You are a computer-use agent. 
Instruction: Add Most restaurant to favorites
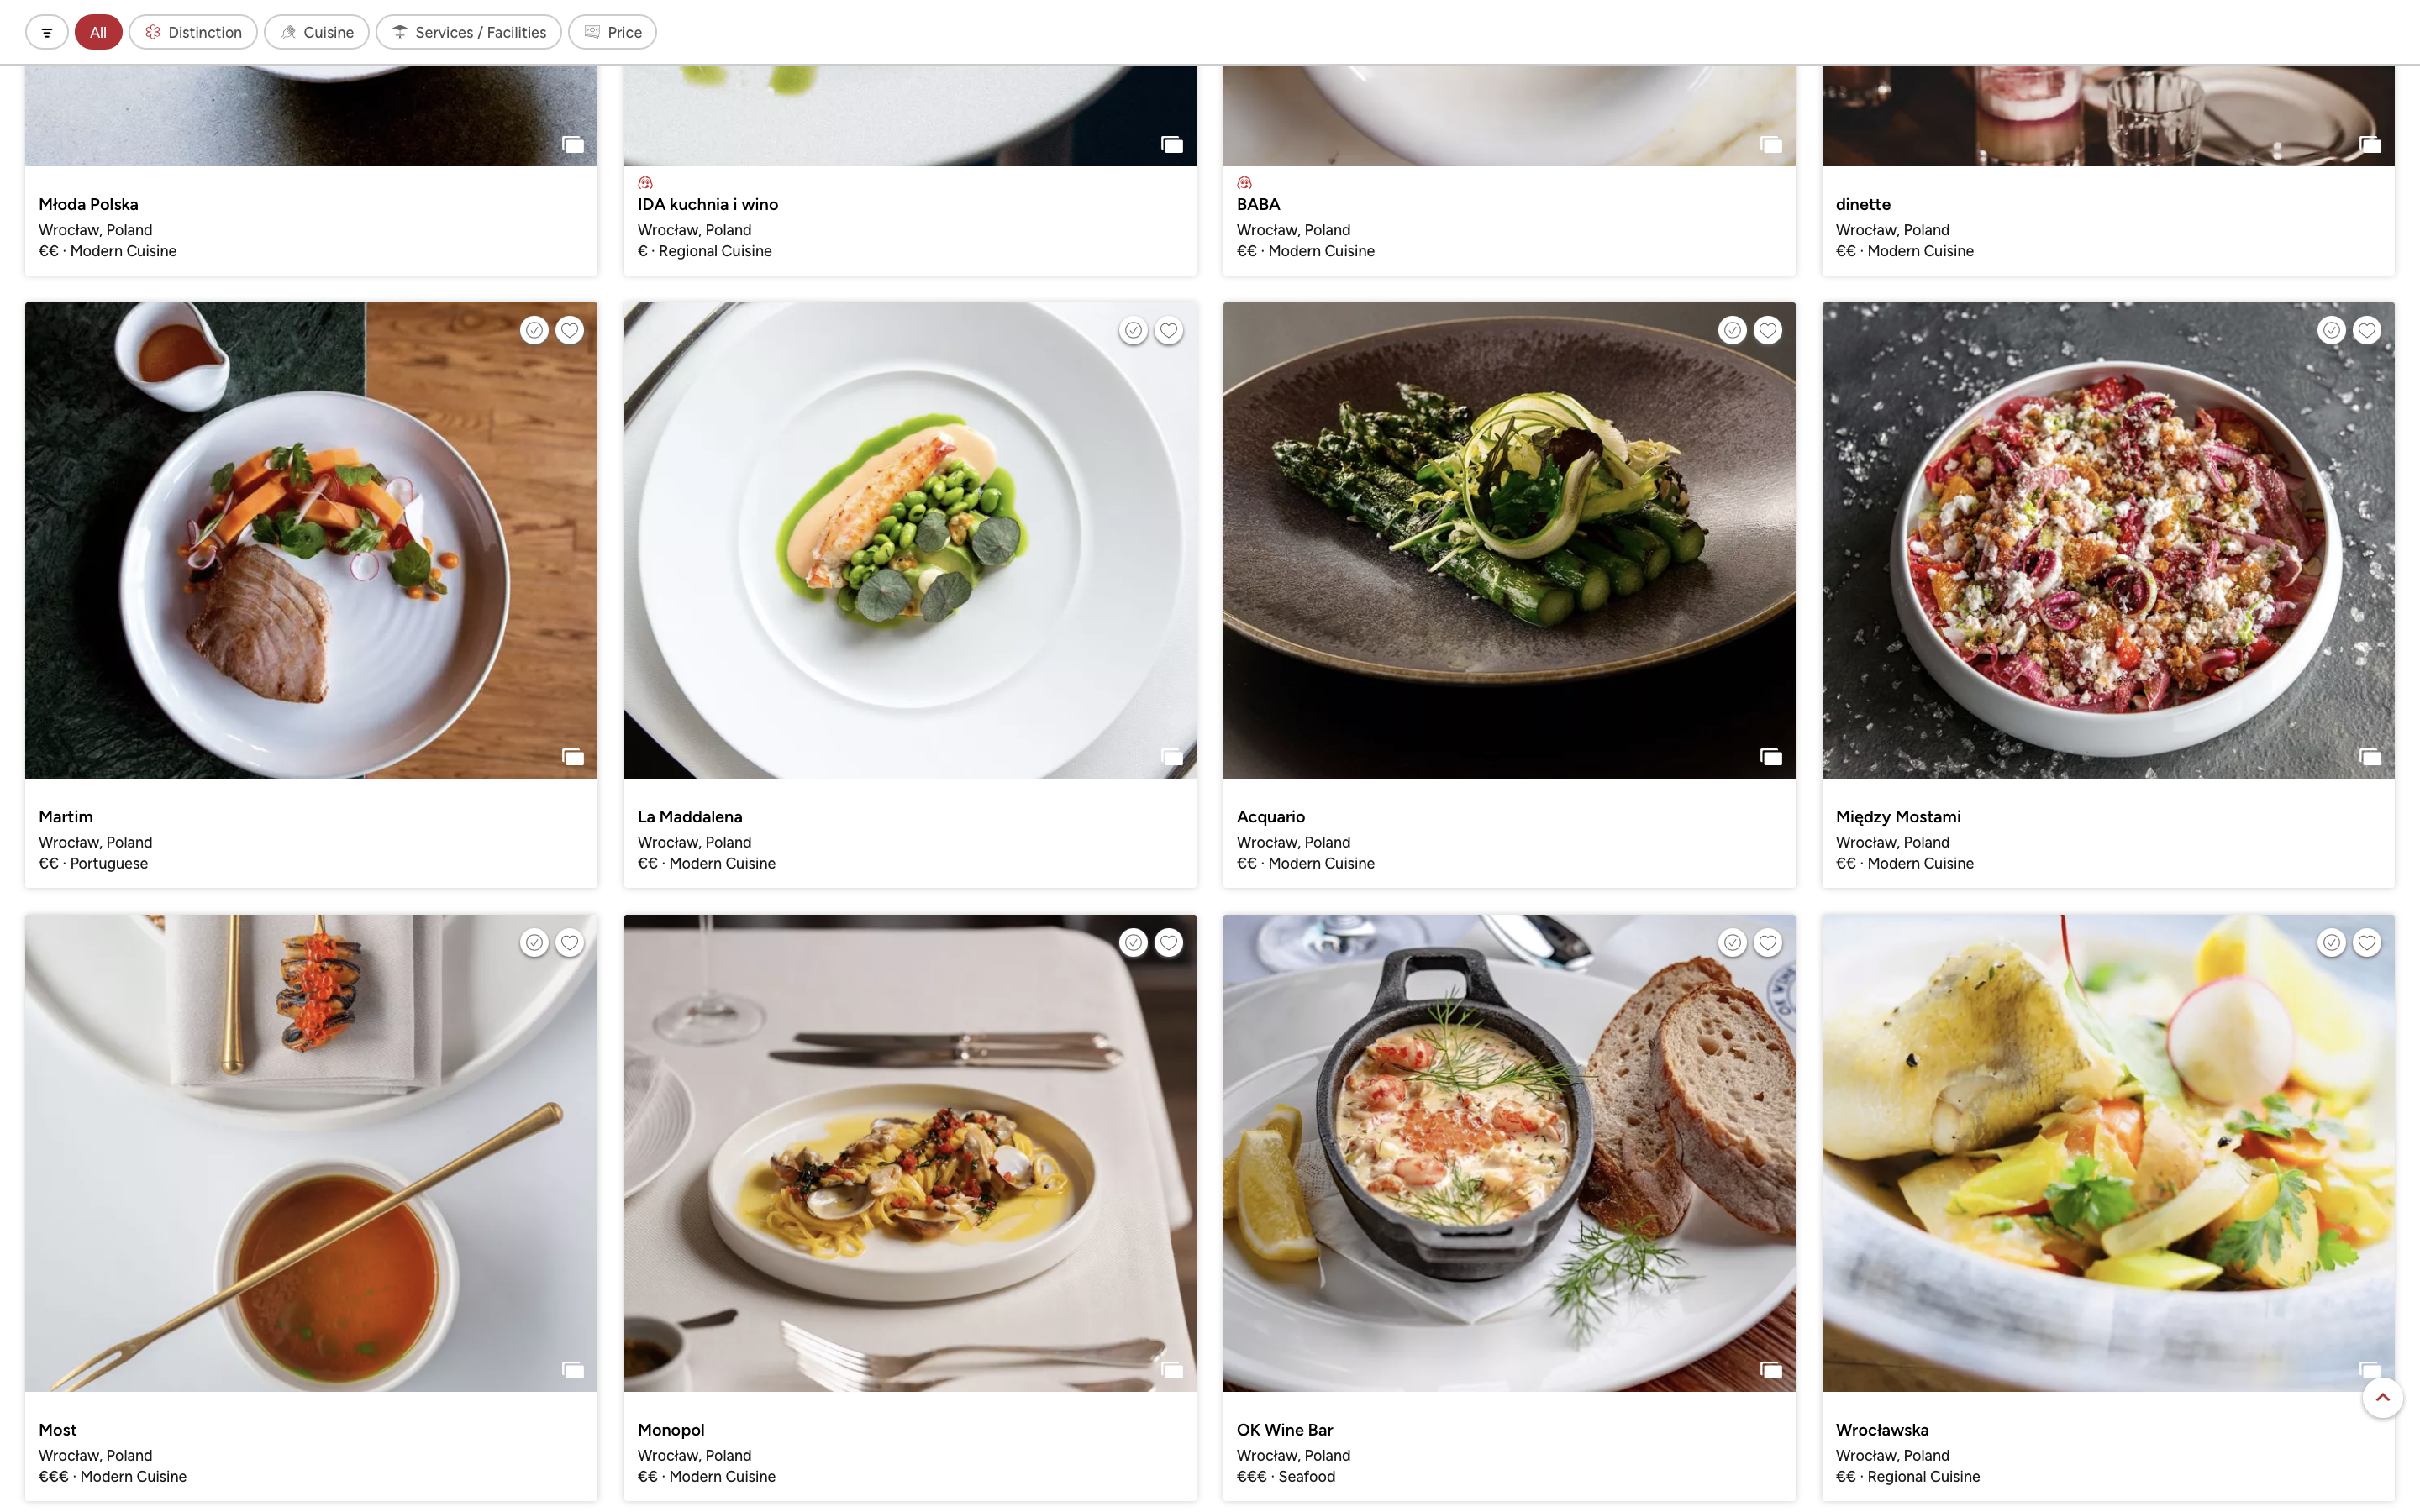[x=570, y=942]
